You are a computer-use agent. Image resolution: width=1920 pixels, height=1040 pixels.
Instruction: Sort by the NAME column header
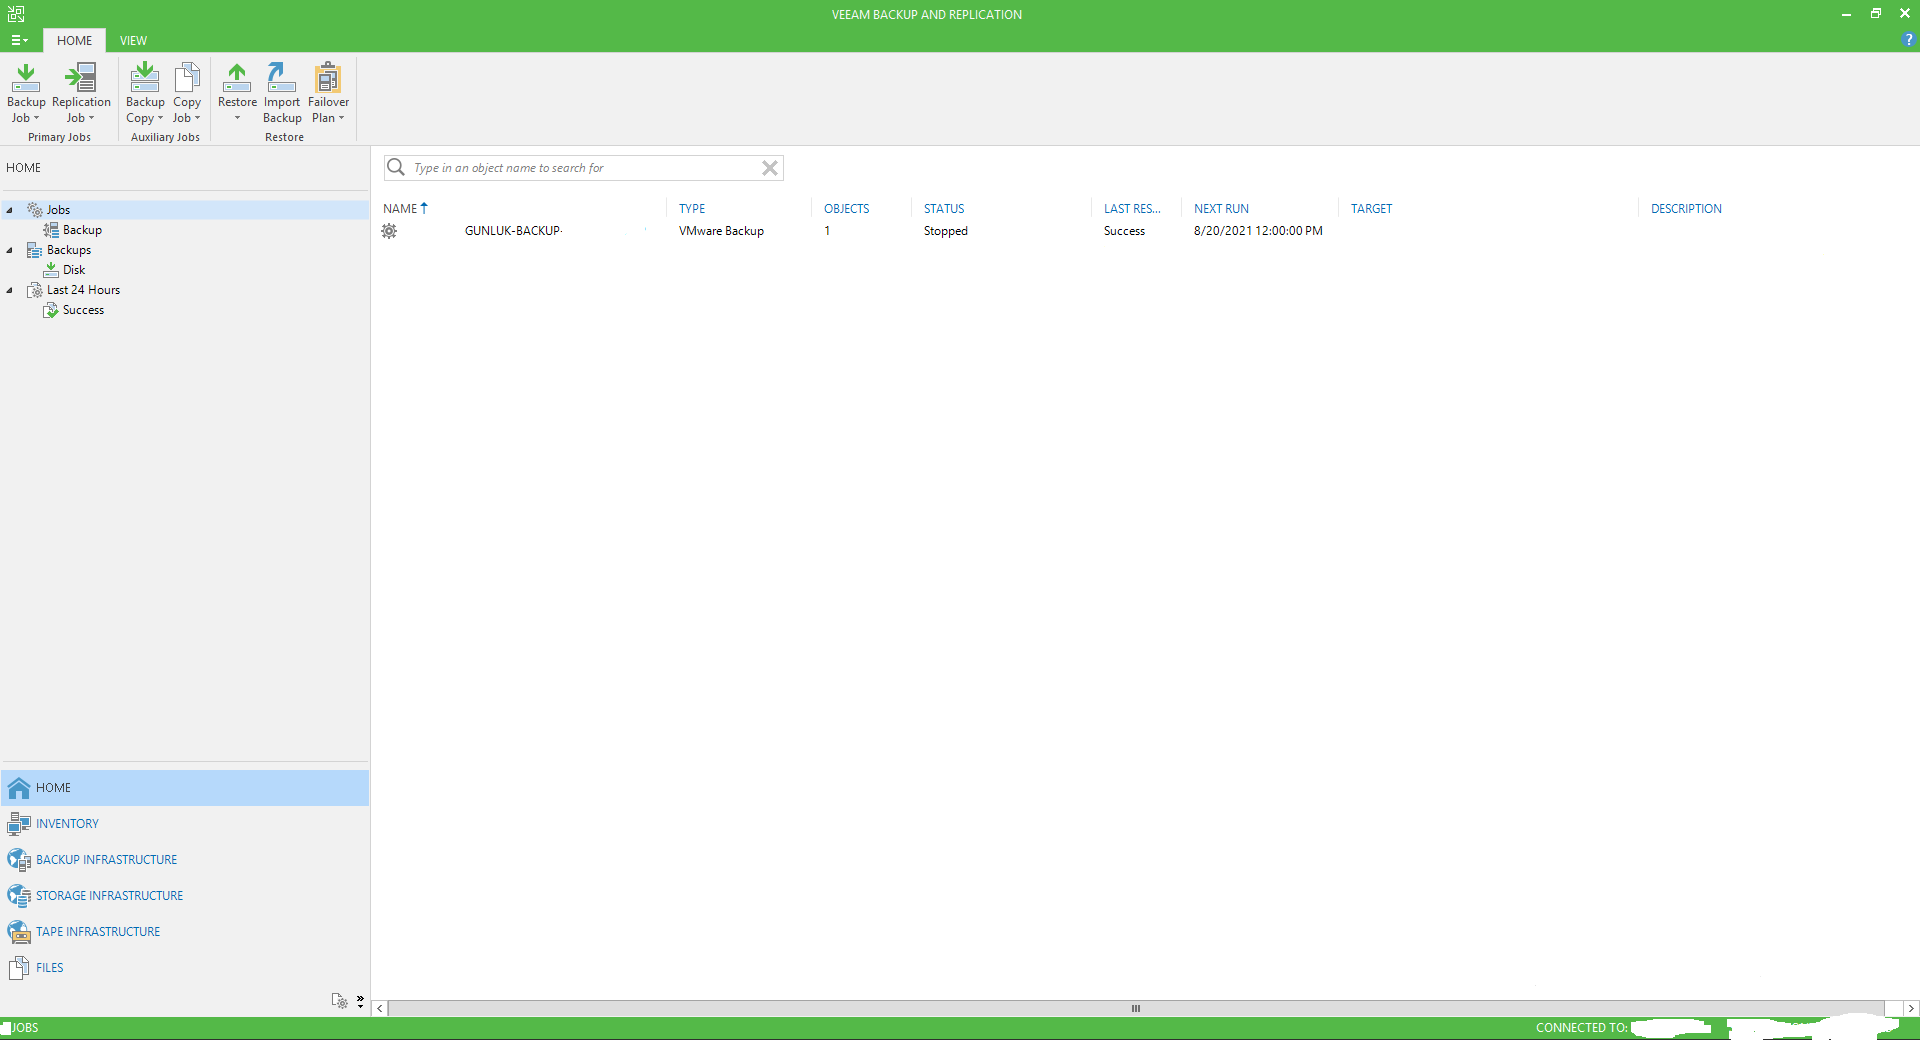[x=405, y=209]
